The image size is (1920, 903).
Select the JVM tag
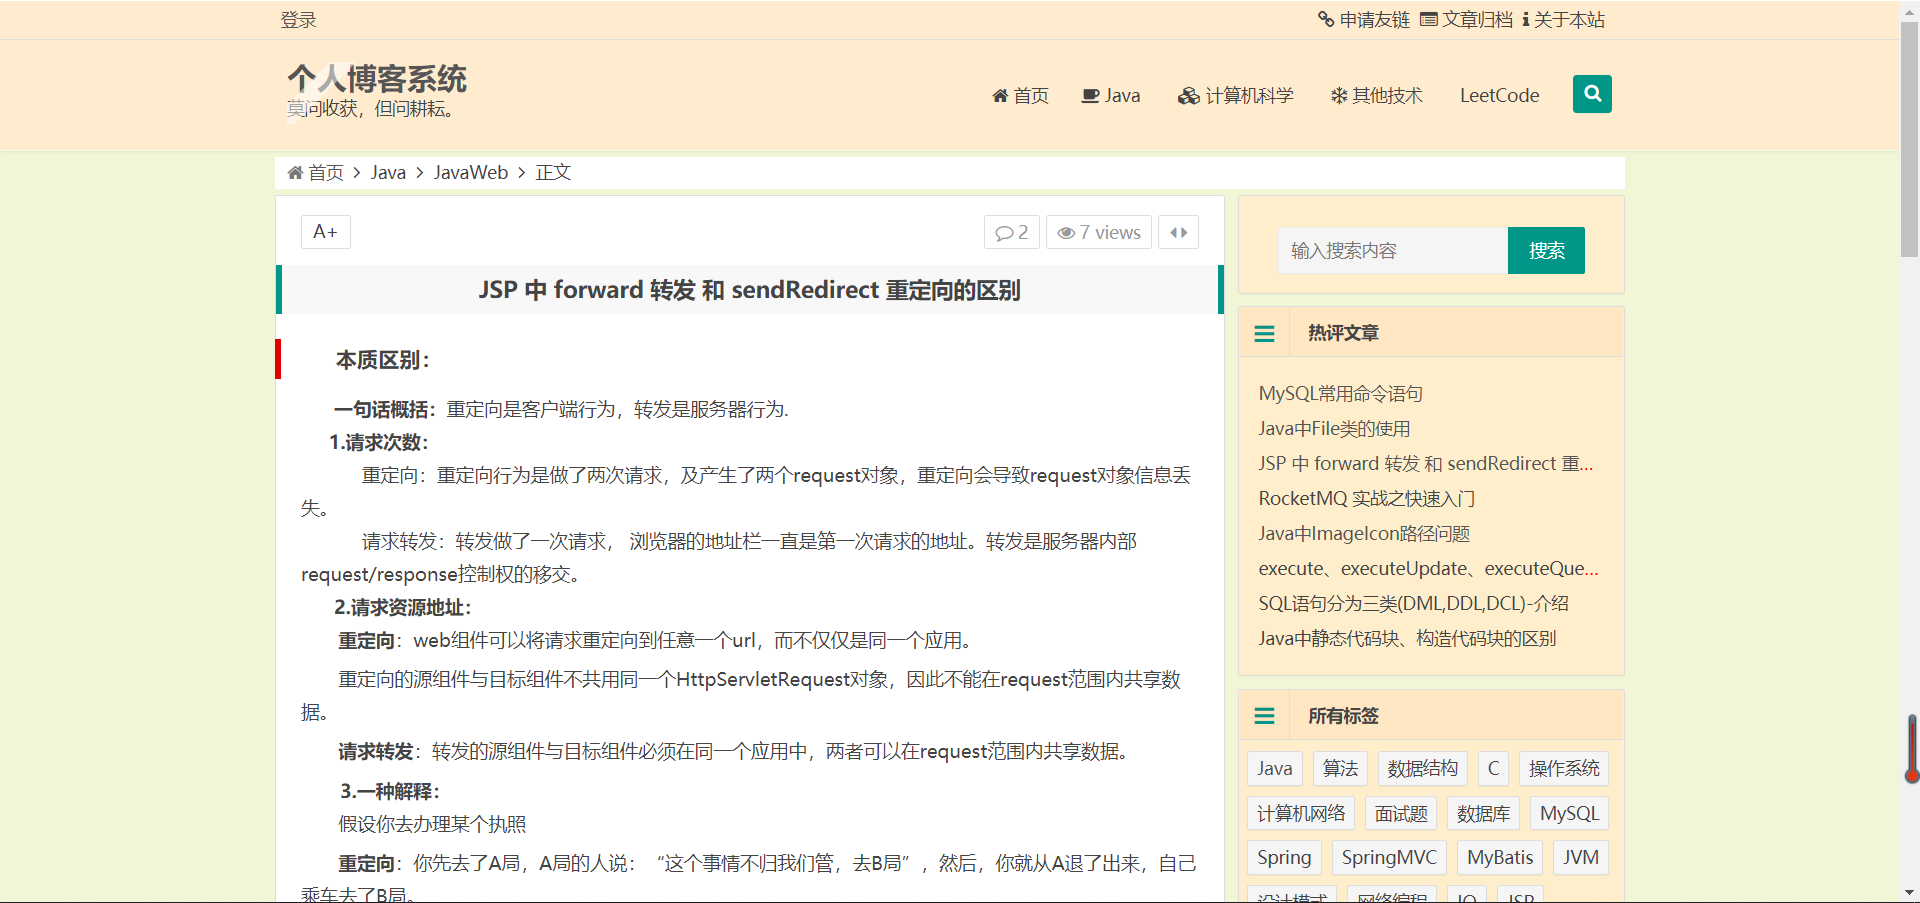coord(1581,857)
